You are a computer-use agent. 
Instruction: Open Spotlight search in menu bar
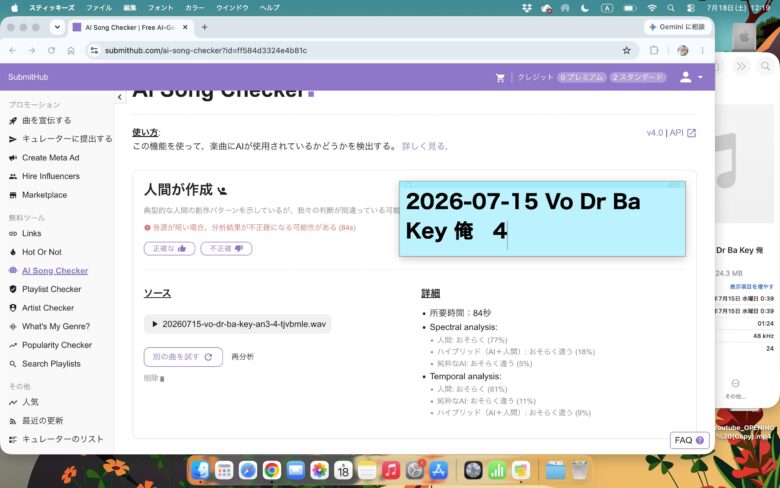pos(671,8)
